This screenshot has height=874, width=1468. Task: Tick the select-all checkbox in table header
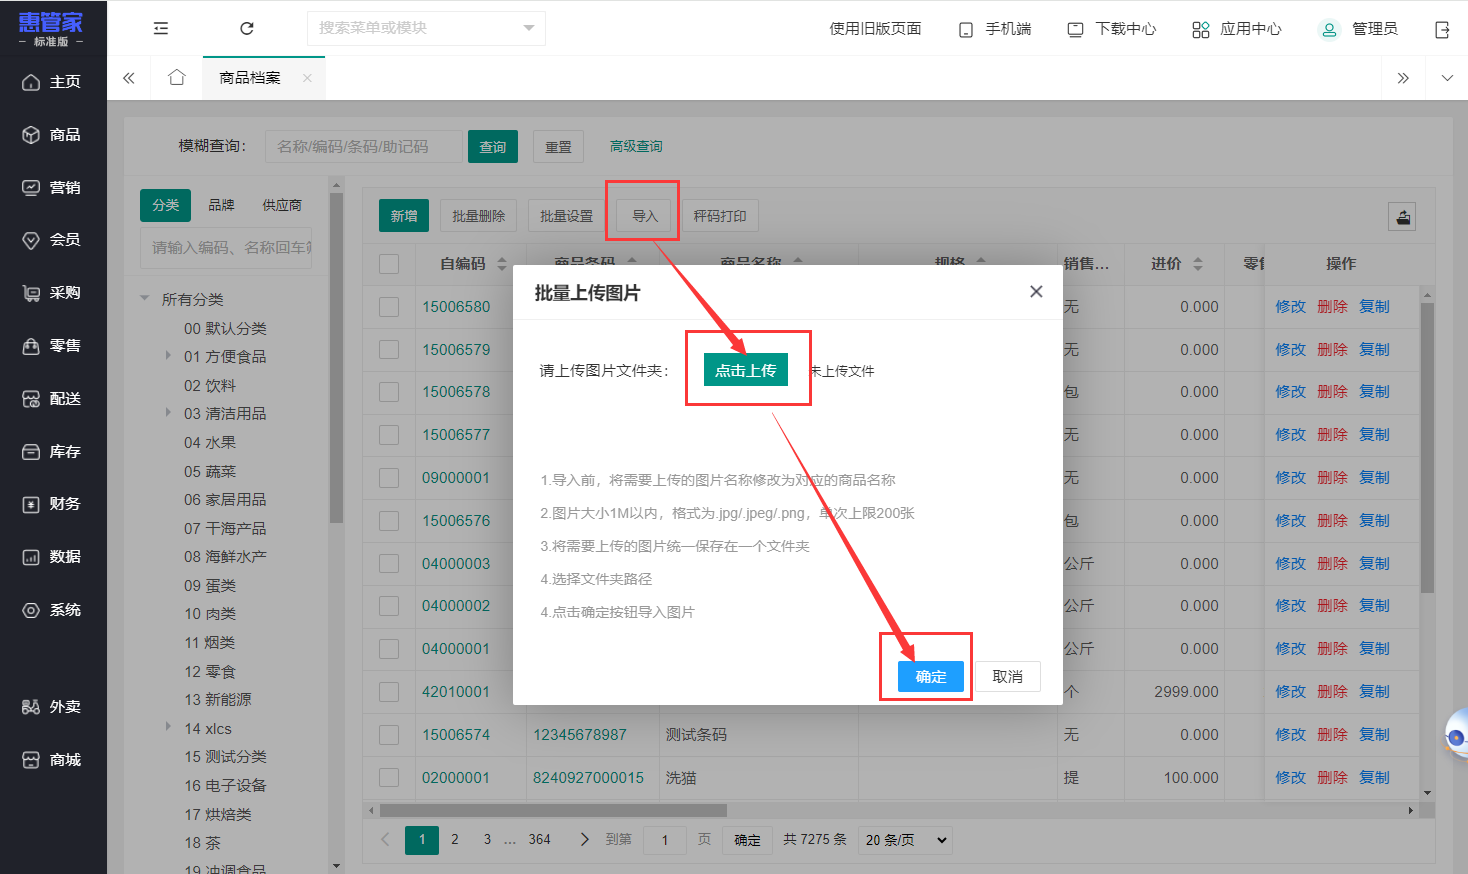[x=389, y=264]
